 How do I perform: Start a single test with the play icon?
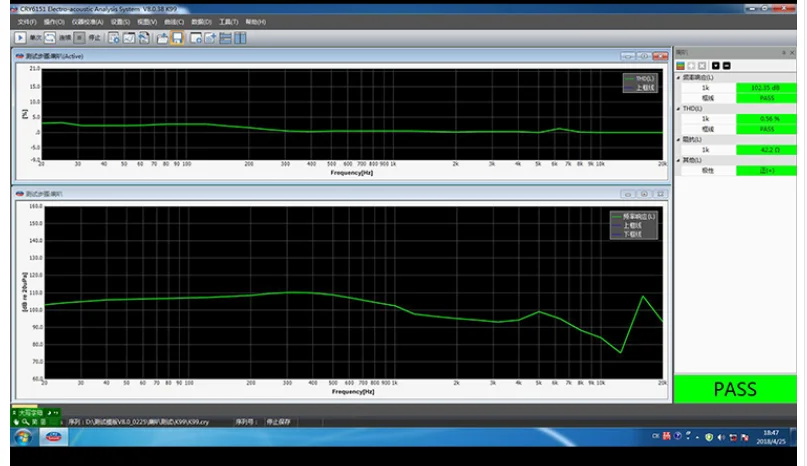coord(21,37)
